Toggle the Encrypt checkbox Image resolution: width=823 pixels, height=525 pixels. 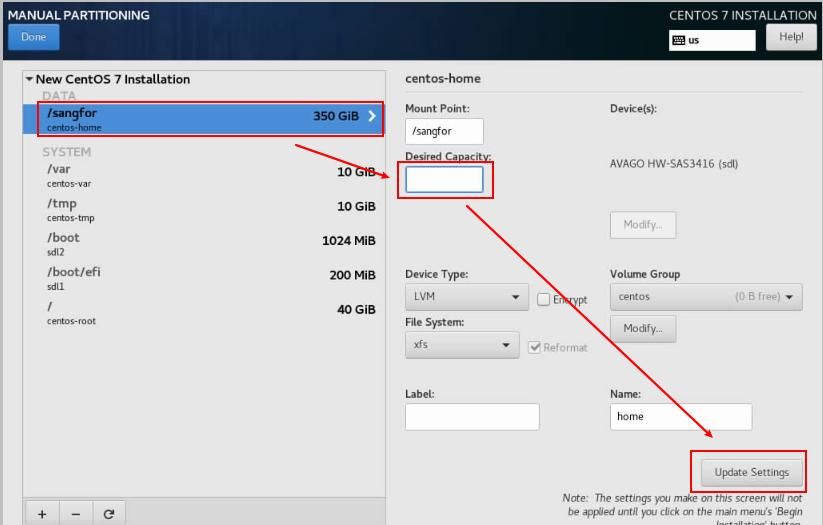click(x=544, y=299)
